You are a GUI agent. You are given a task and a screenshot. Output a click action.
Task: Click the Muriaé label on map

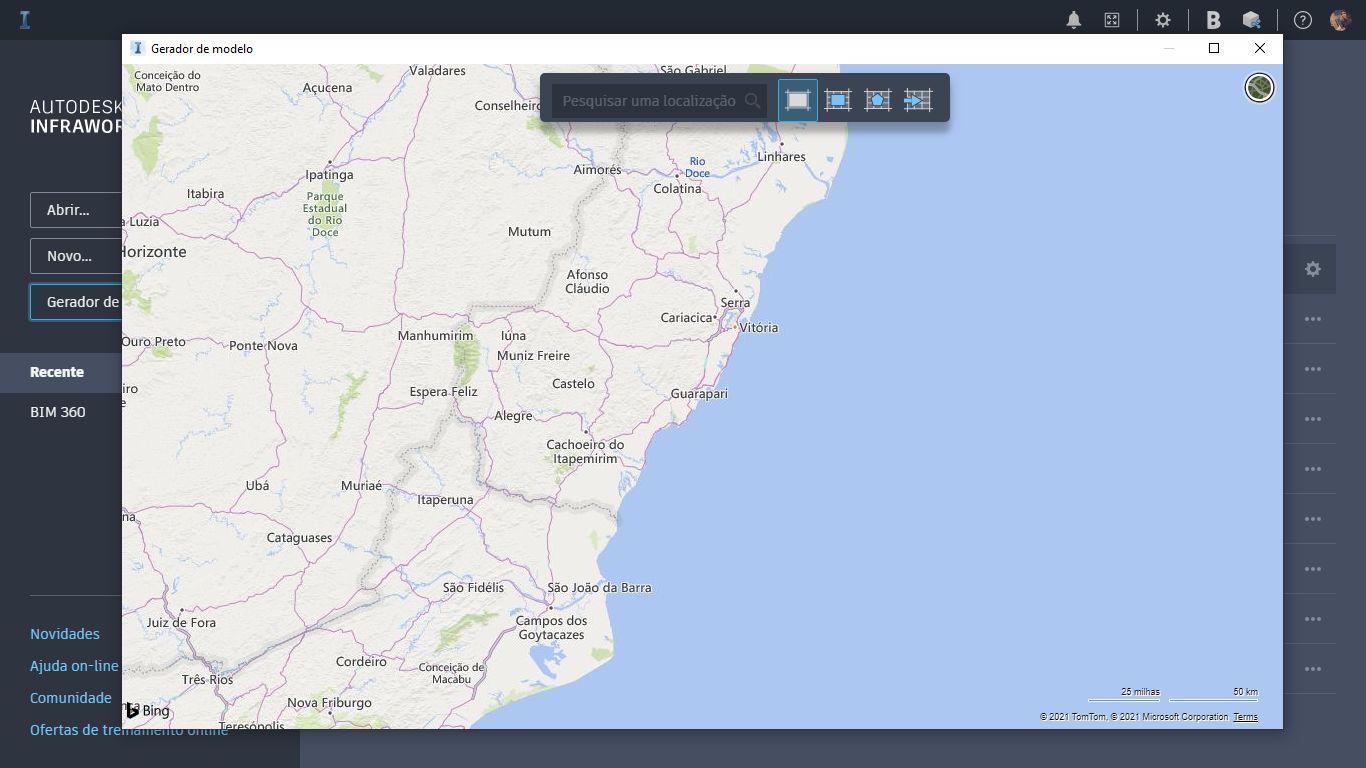tap(361, 486)
